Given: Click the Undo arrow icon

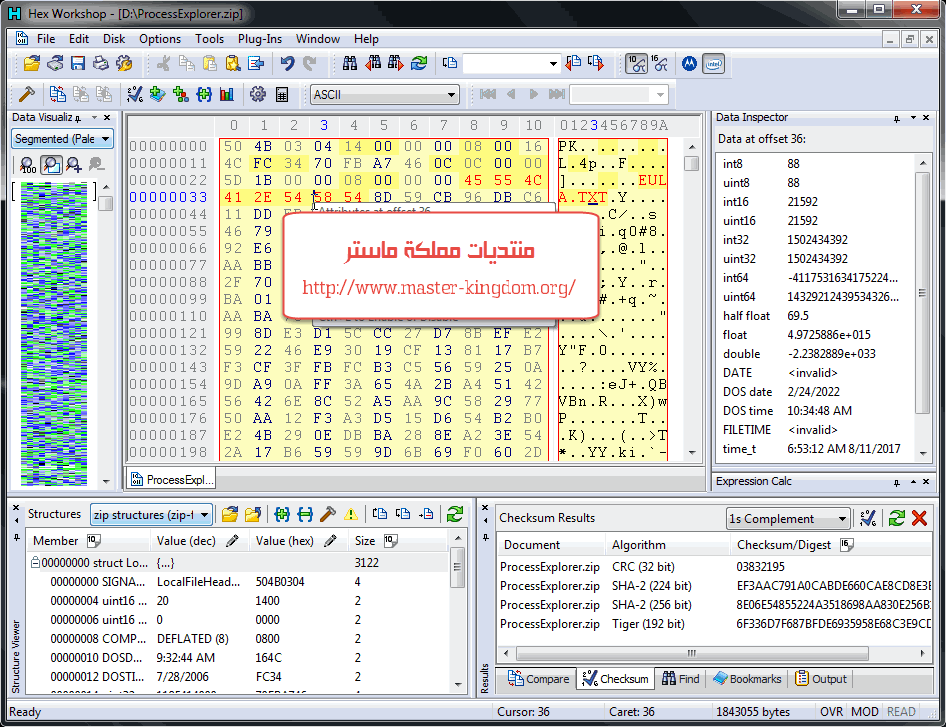Looking at the screenshot, I should pos(287,63).
